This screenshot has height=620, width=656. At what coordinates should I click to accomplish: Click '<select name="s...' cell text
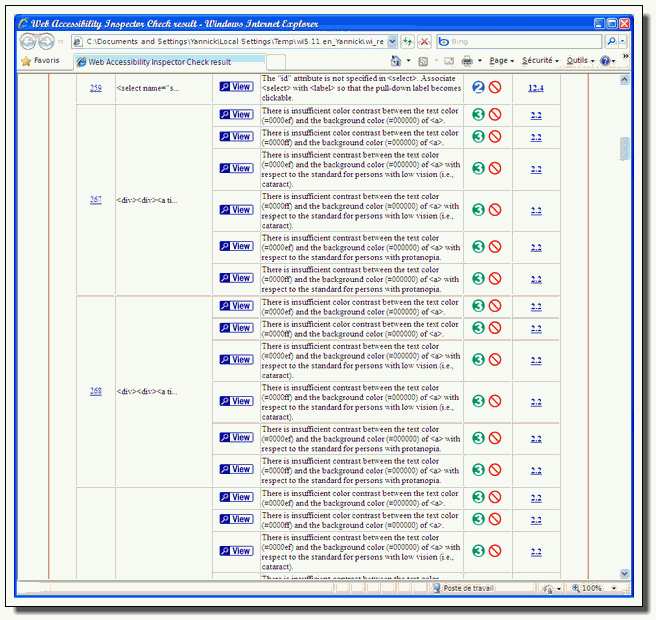coord(148,88)
